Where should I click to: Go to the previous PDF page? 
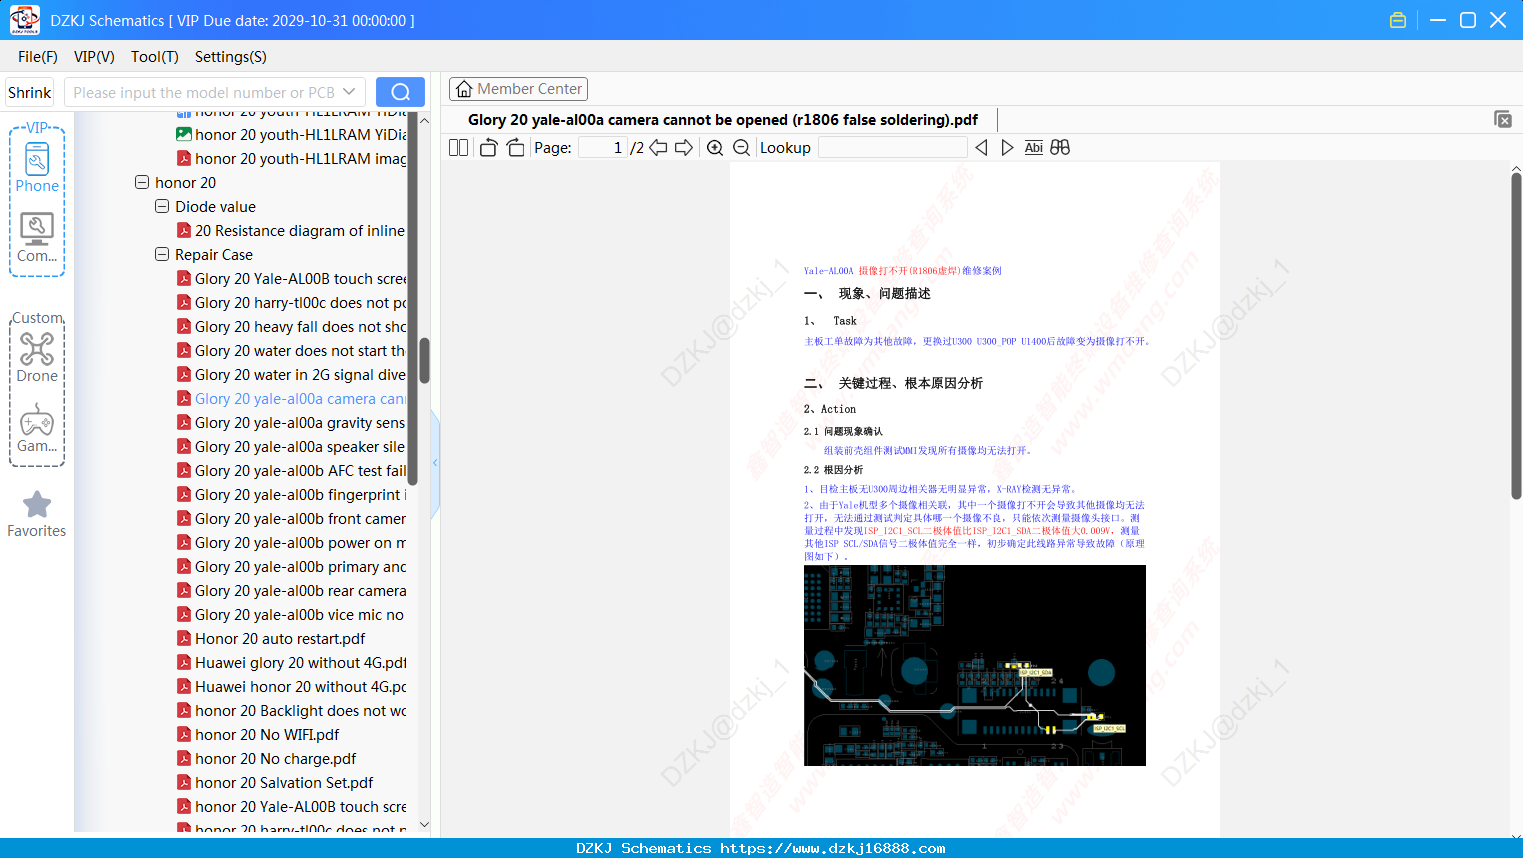click(x=658, y=148)
